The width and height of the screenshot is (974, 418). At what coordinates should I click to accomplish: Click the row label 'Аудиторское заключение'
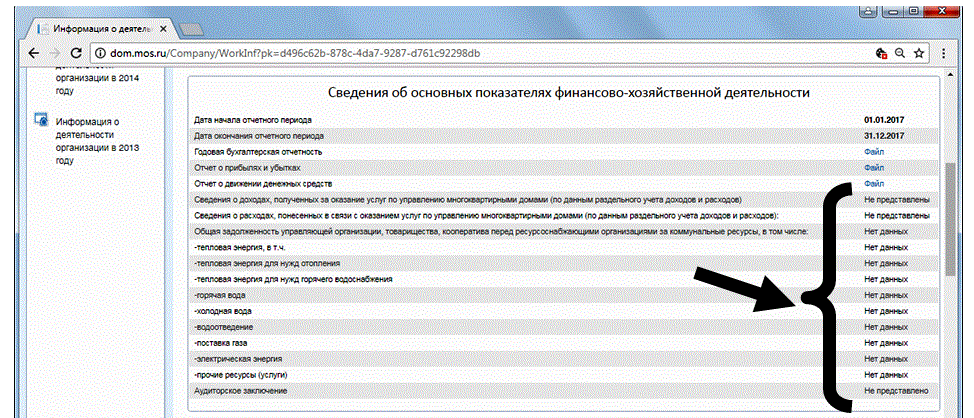pos(240,391)
